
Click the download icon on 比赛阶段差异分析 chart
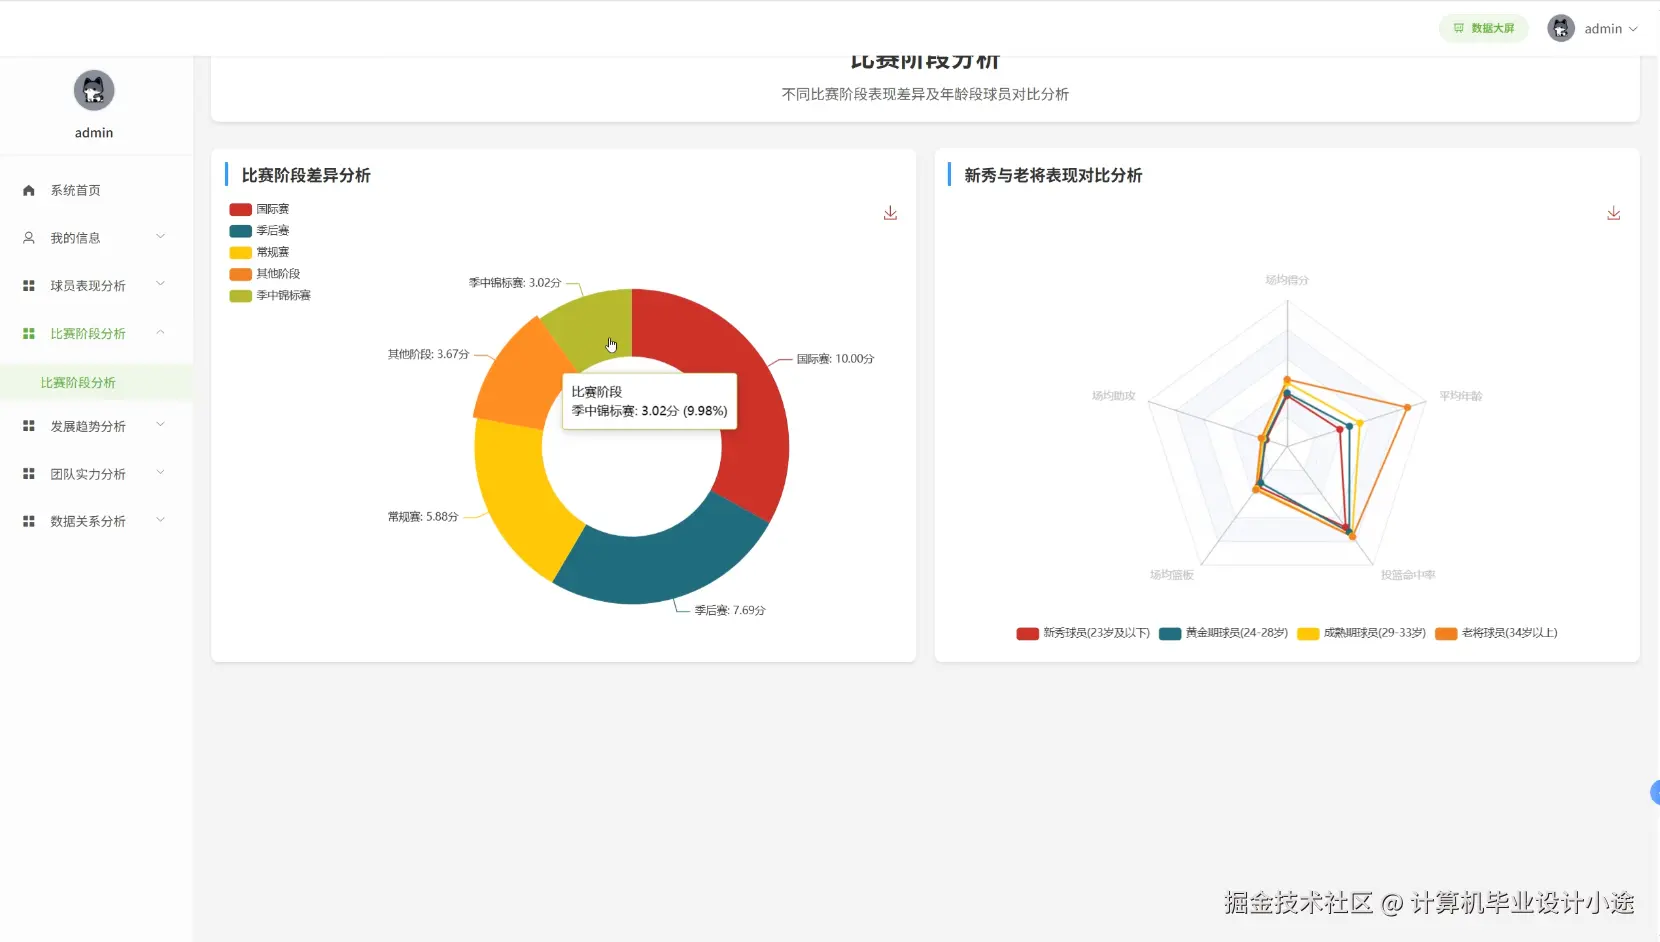click(890, 213)
